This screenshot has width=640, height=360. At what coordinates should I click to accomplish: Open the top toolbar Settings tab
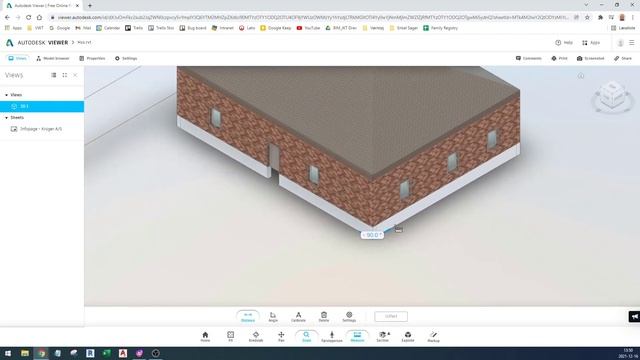126,58
